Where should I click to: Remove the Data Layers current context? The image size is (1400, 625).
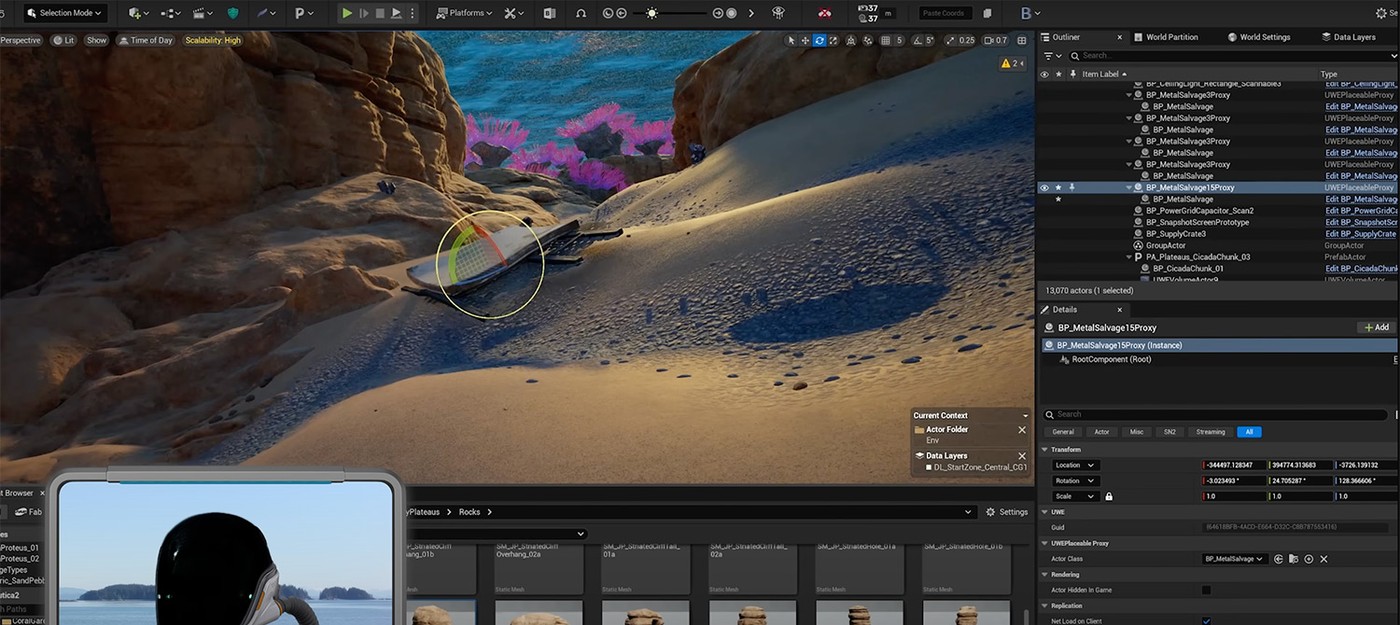(1022, 455)
